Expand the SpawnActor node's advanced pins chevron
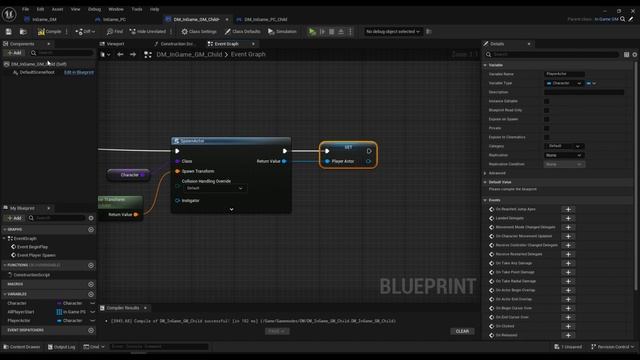The height and width of the screenshot is (360, 640). (231, 209)
